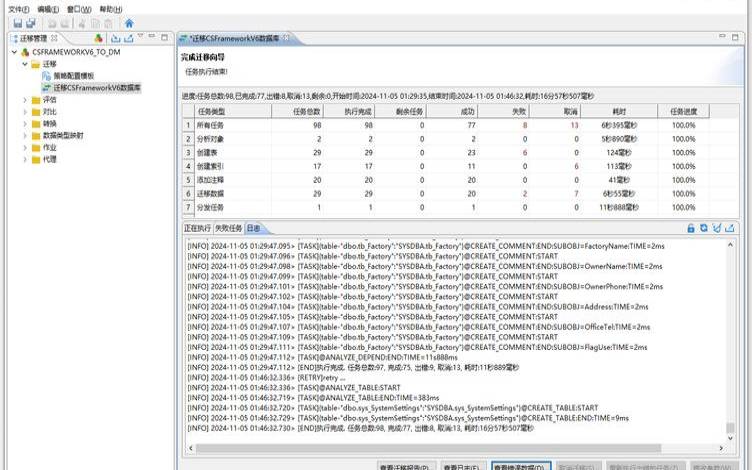
Task: Select the 创建表 row label
Action: coord(207,153)
